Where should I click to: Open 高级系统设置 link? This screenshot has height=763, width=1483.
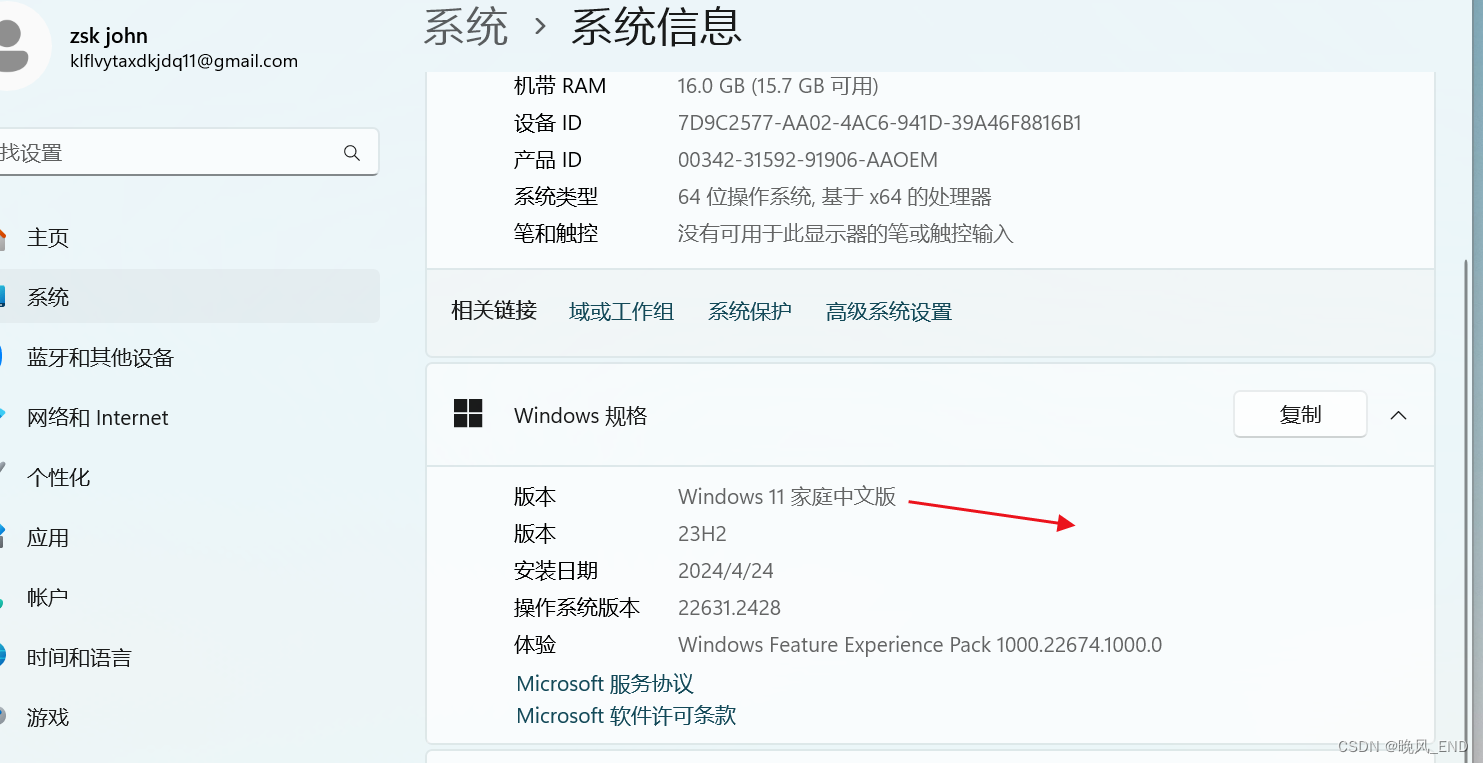pos(889,312)
